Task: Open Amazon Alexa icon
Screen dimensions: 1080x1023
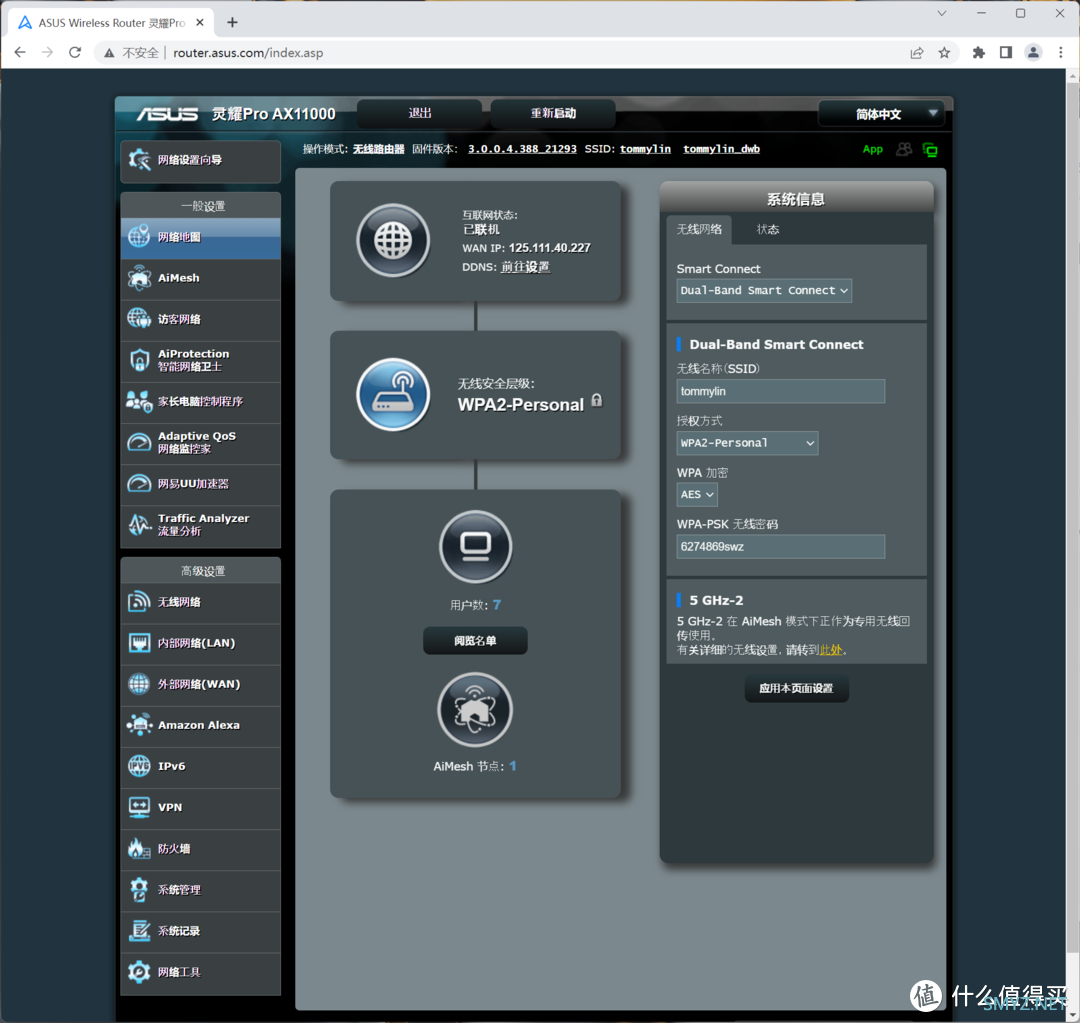Action: [139, 725]
